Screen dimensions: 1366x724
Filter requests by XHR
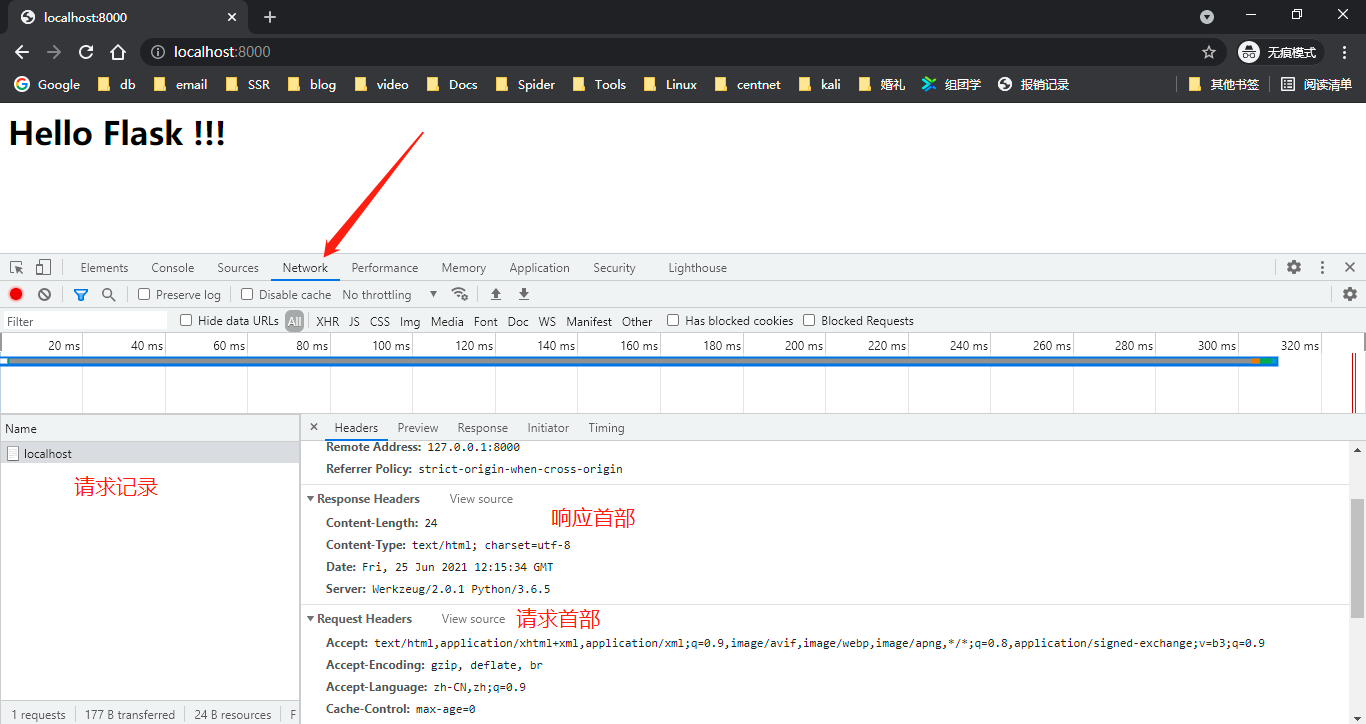point(327,321)
